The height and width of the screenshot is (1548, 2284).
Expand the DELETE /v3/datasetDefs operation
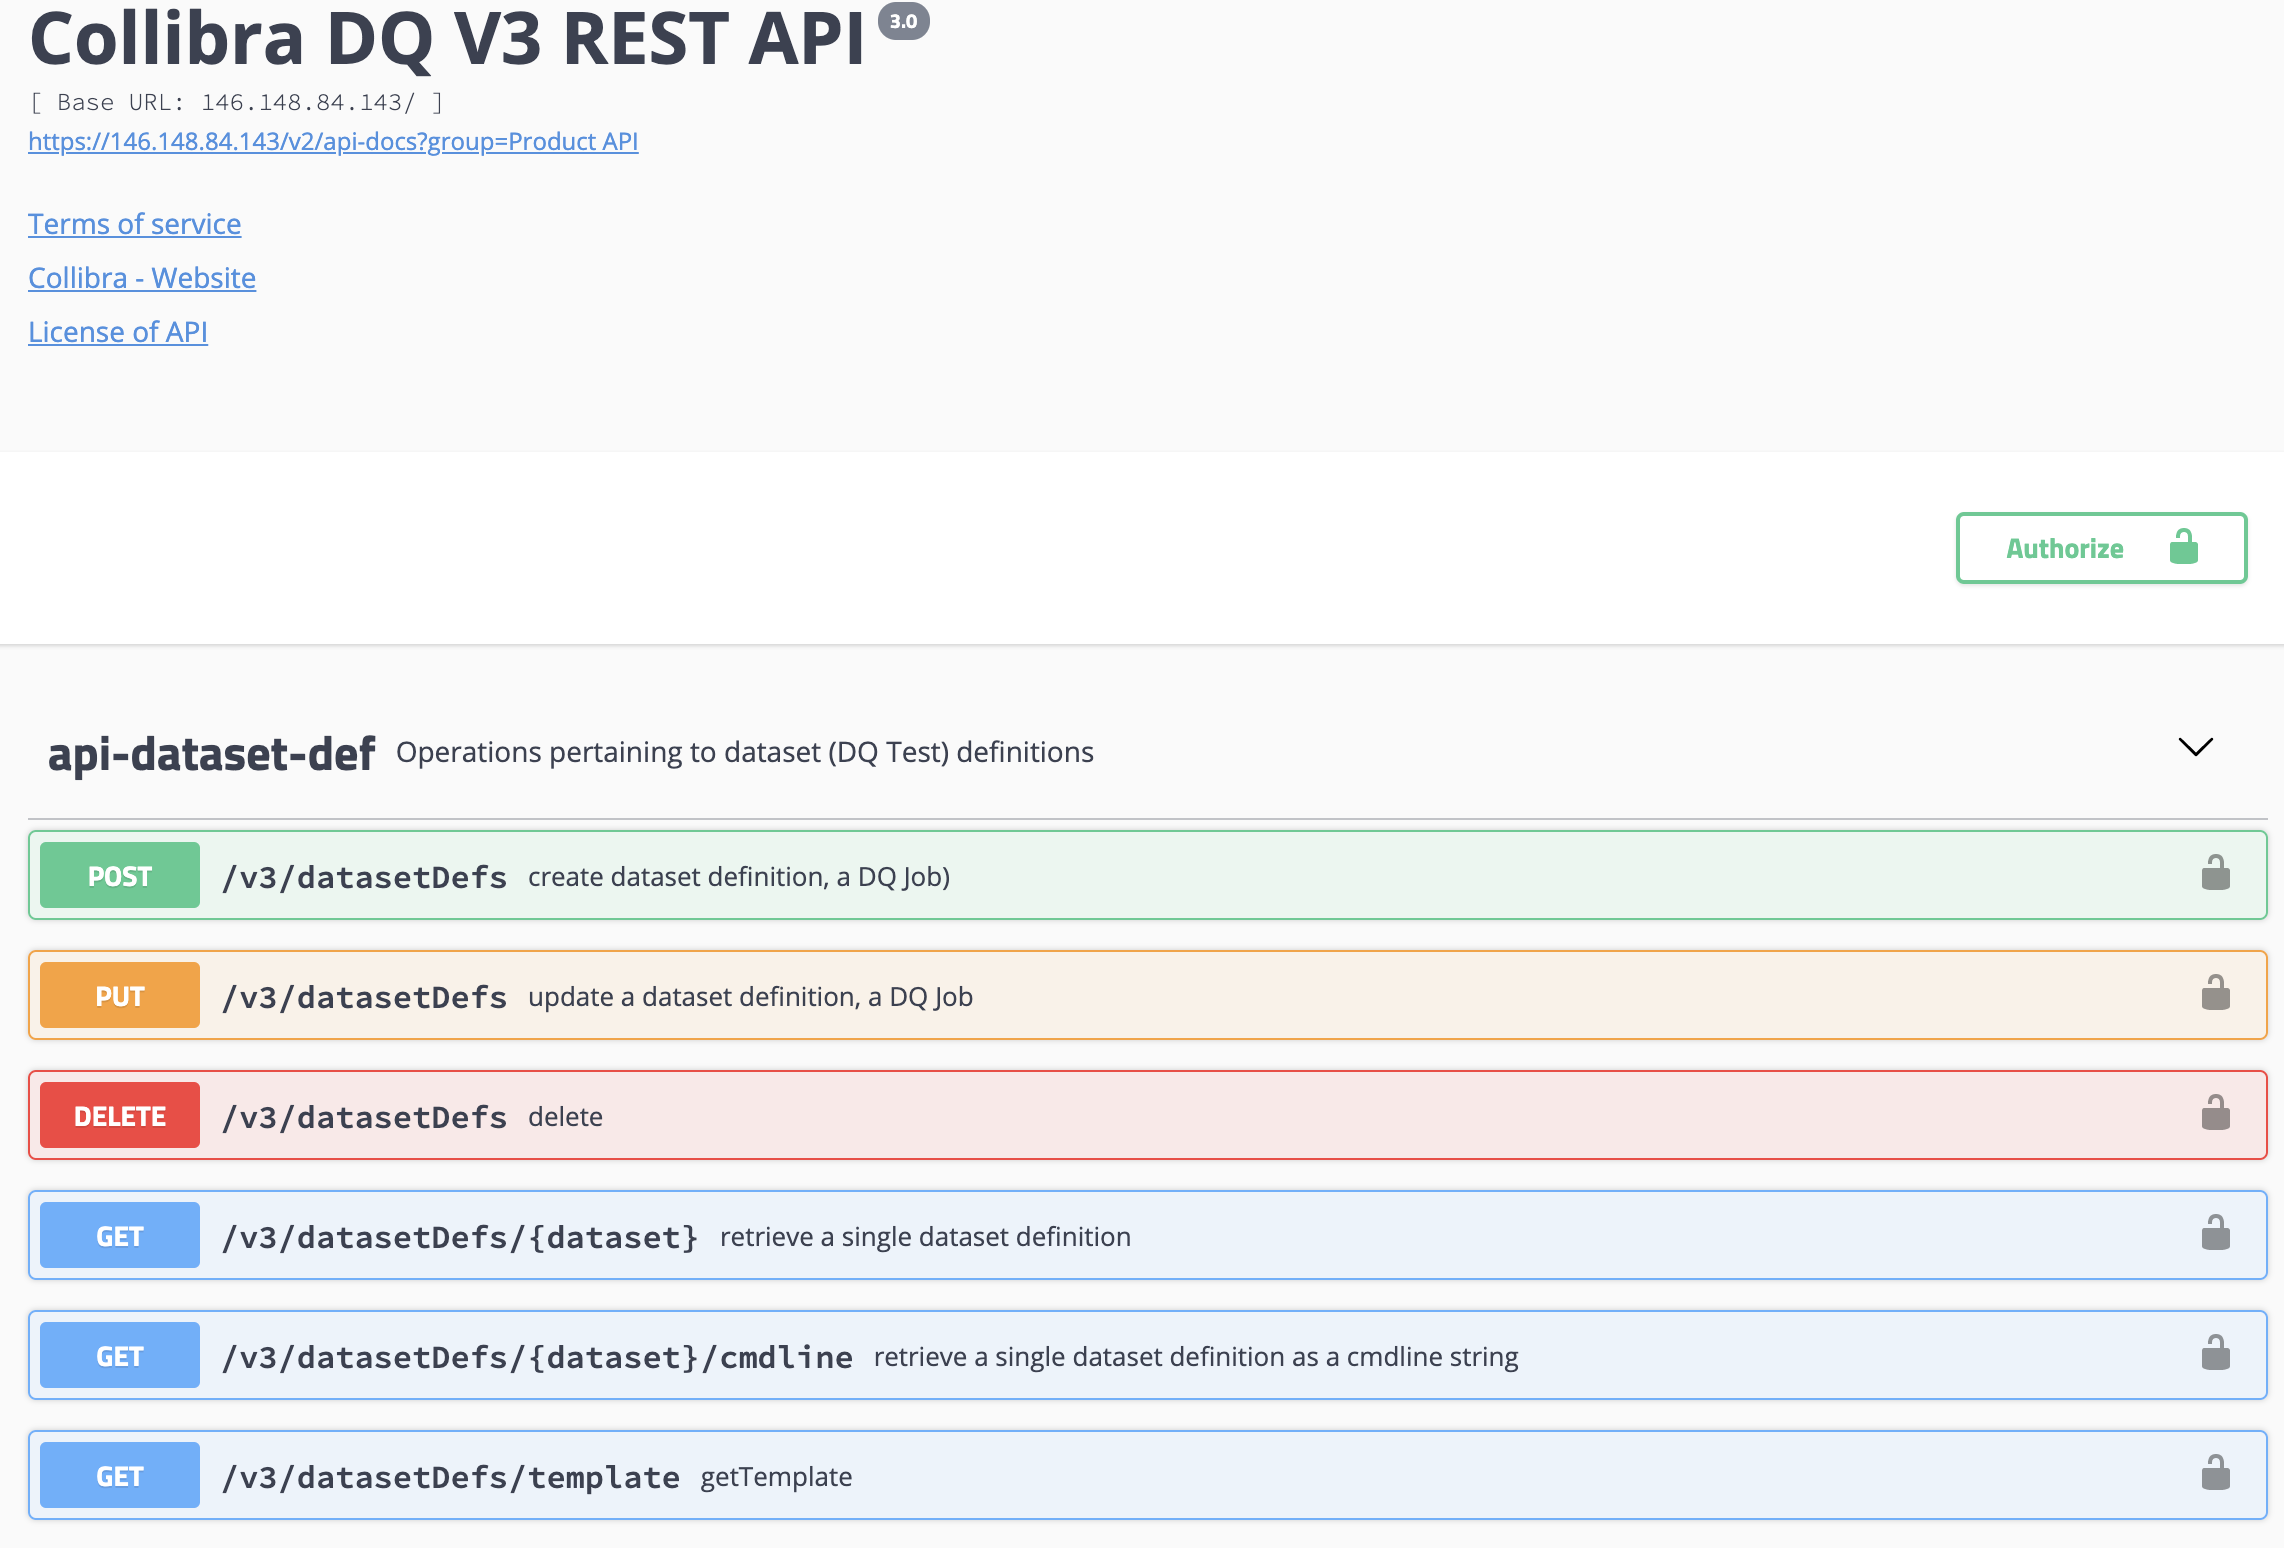coord(1148,1115)
